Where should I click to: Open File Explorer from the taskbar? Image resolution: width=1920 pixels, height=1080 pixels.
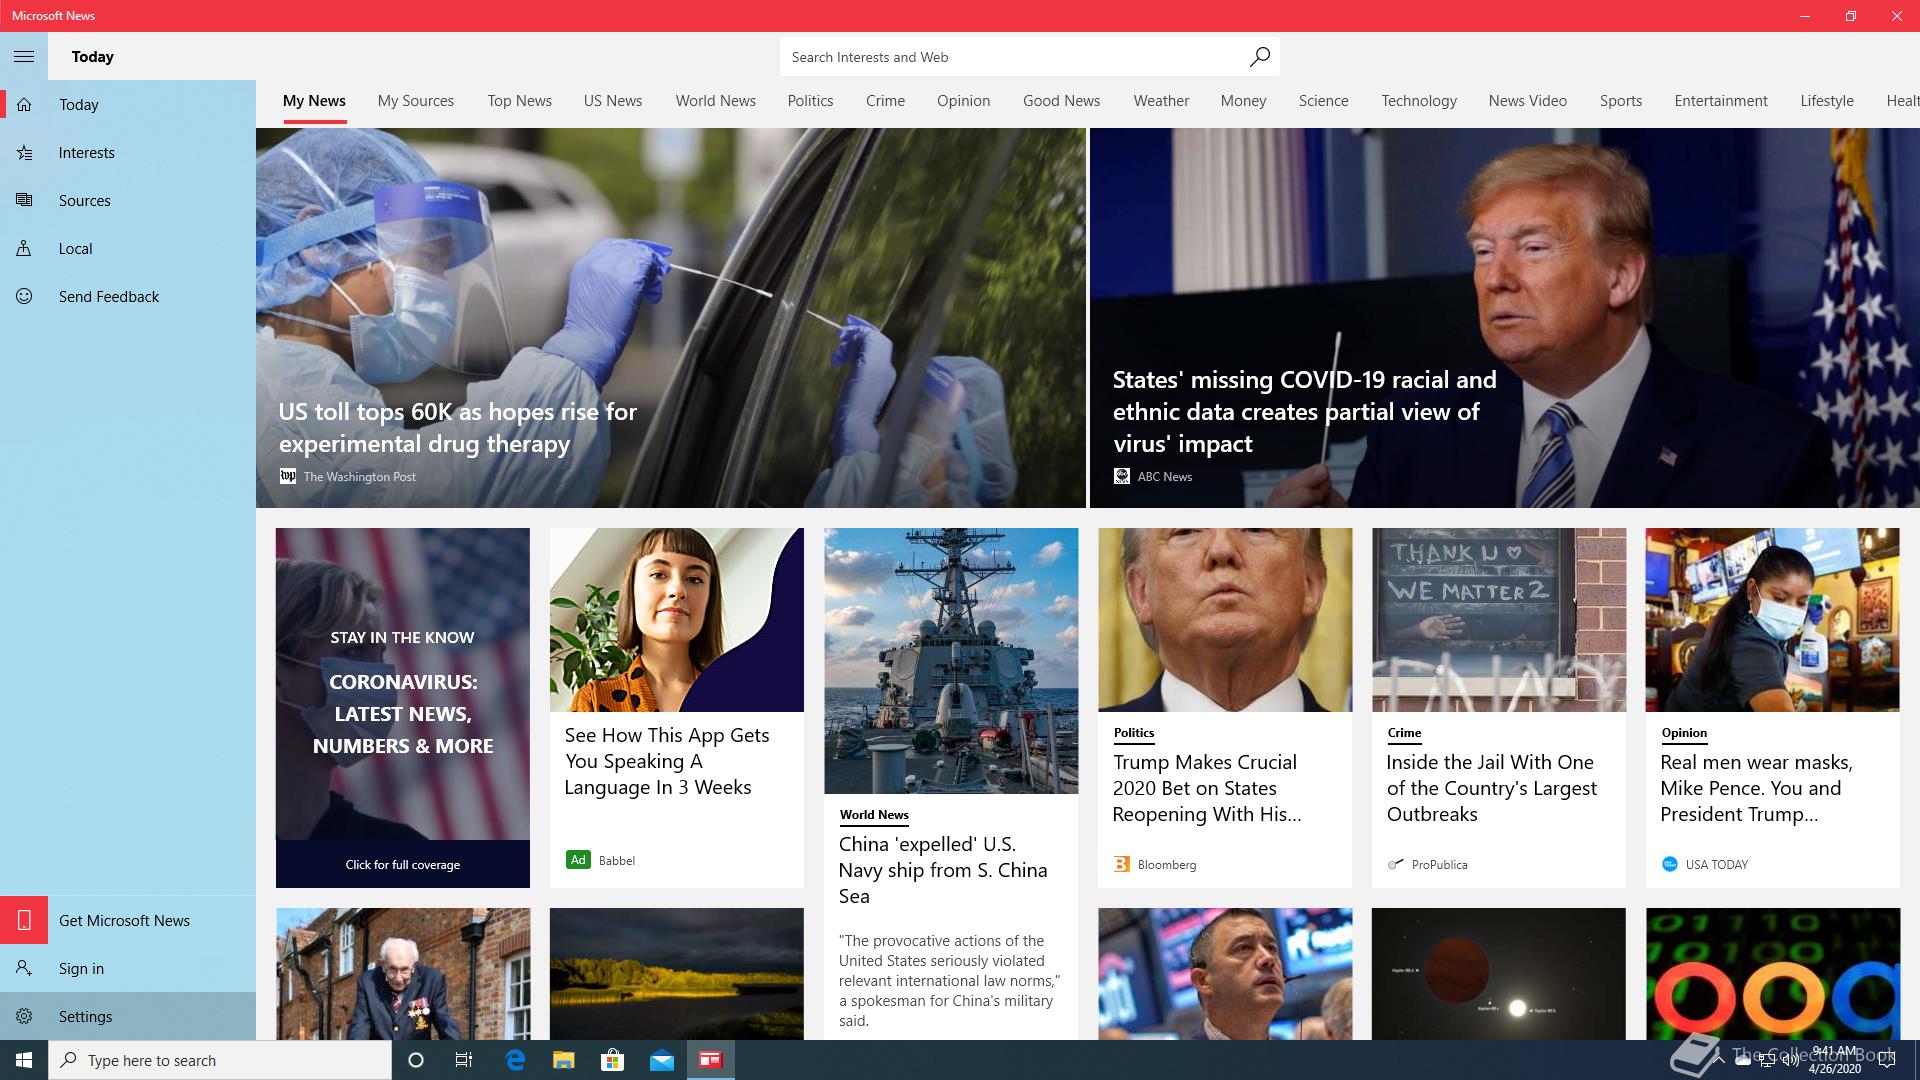coord(564,1060)
